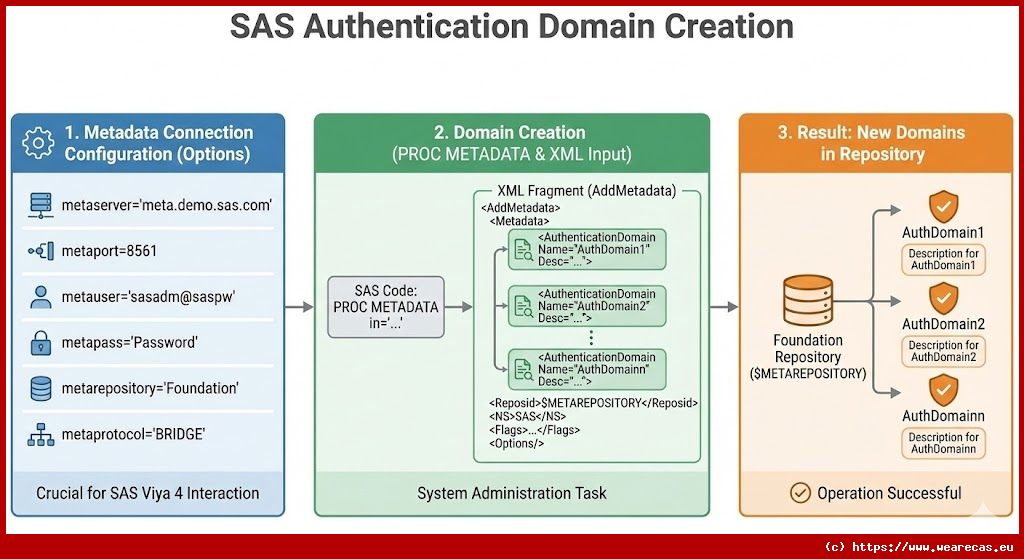Click the shield checkmark above AuthDomainn
The image size is (1024, 559).
[943, 388]
